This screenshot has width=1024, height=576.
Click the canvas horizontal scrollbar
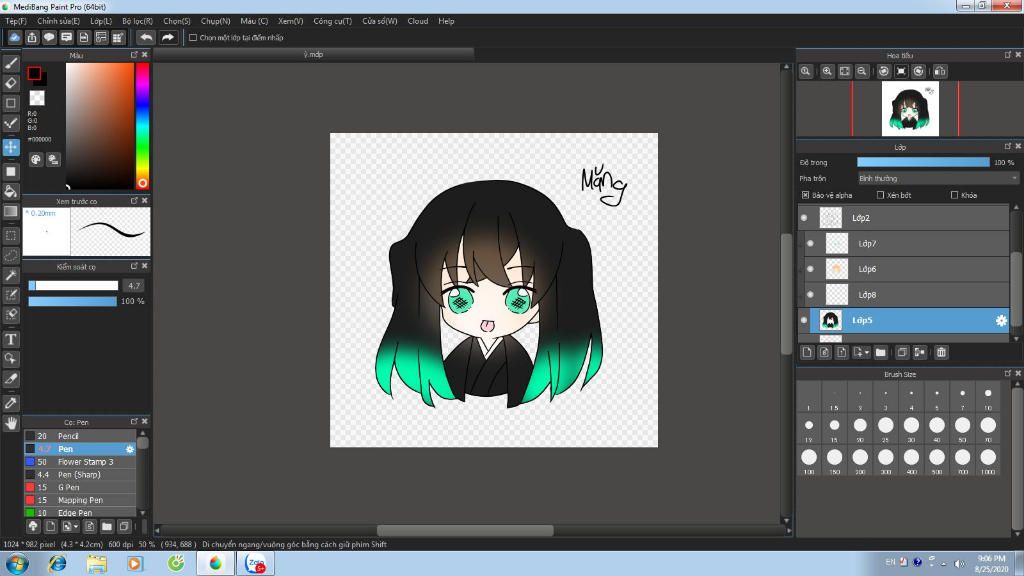click(x=465, y=530)
